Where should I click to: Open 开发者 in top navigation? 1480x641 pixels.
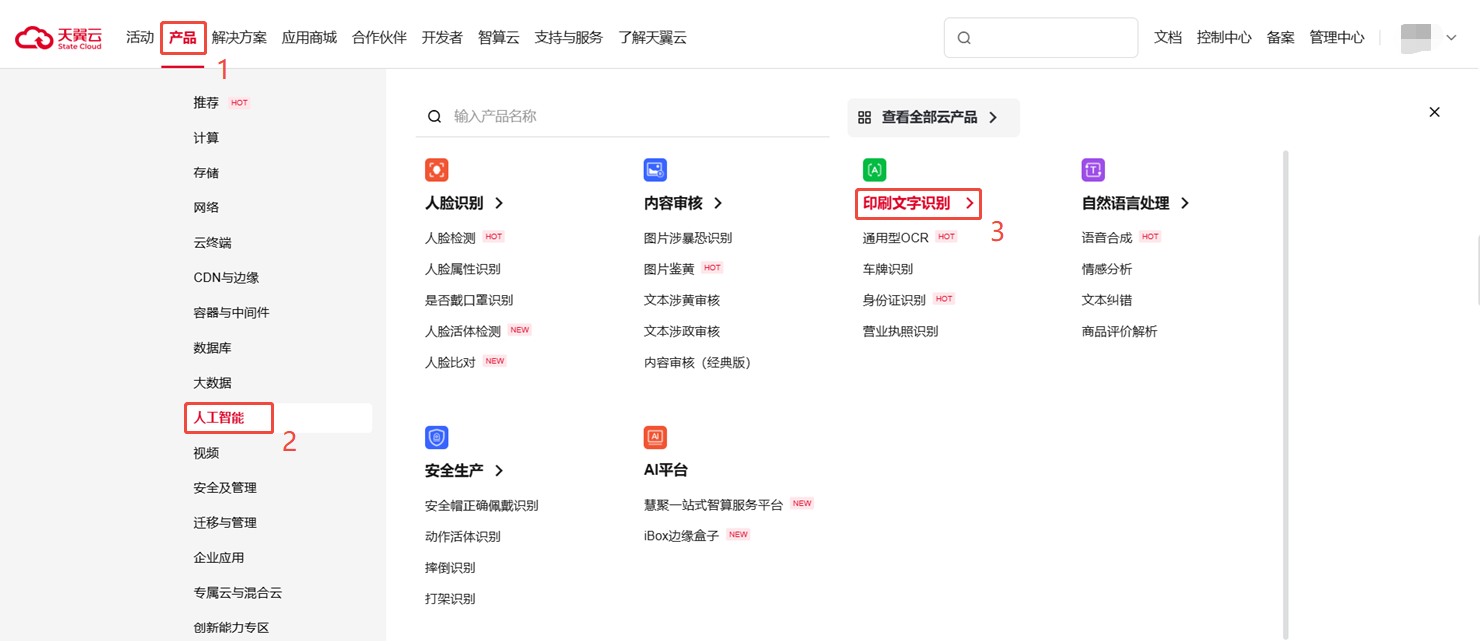click(x=442, y=38)
